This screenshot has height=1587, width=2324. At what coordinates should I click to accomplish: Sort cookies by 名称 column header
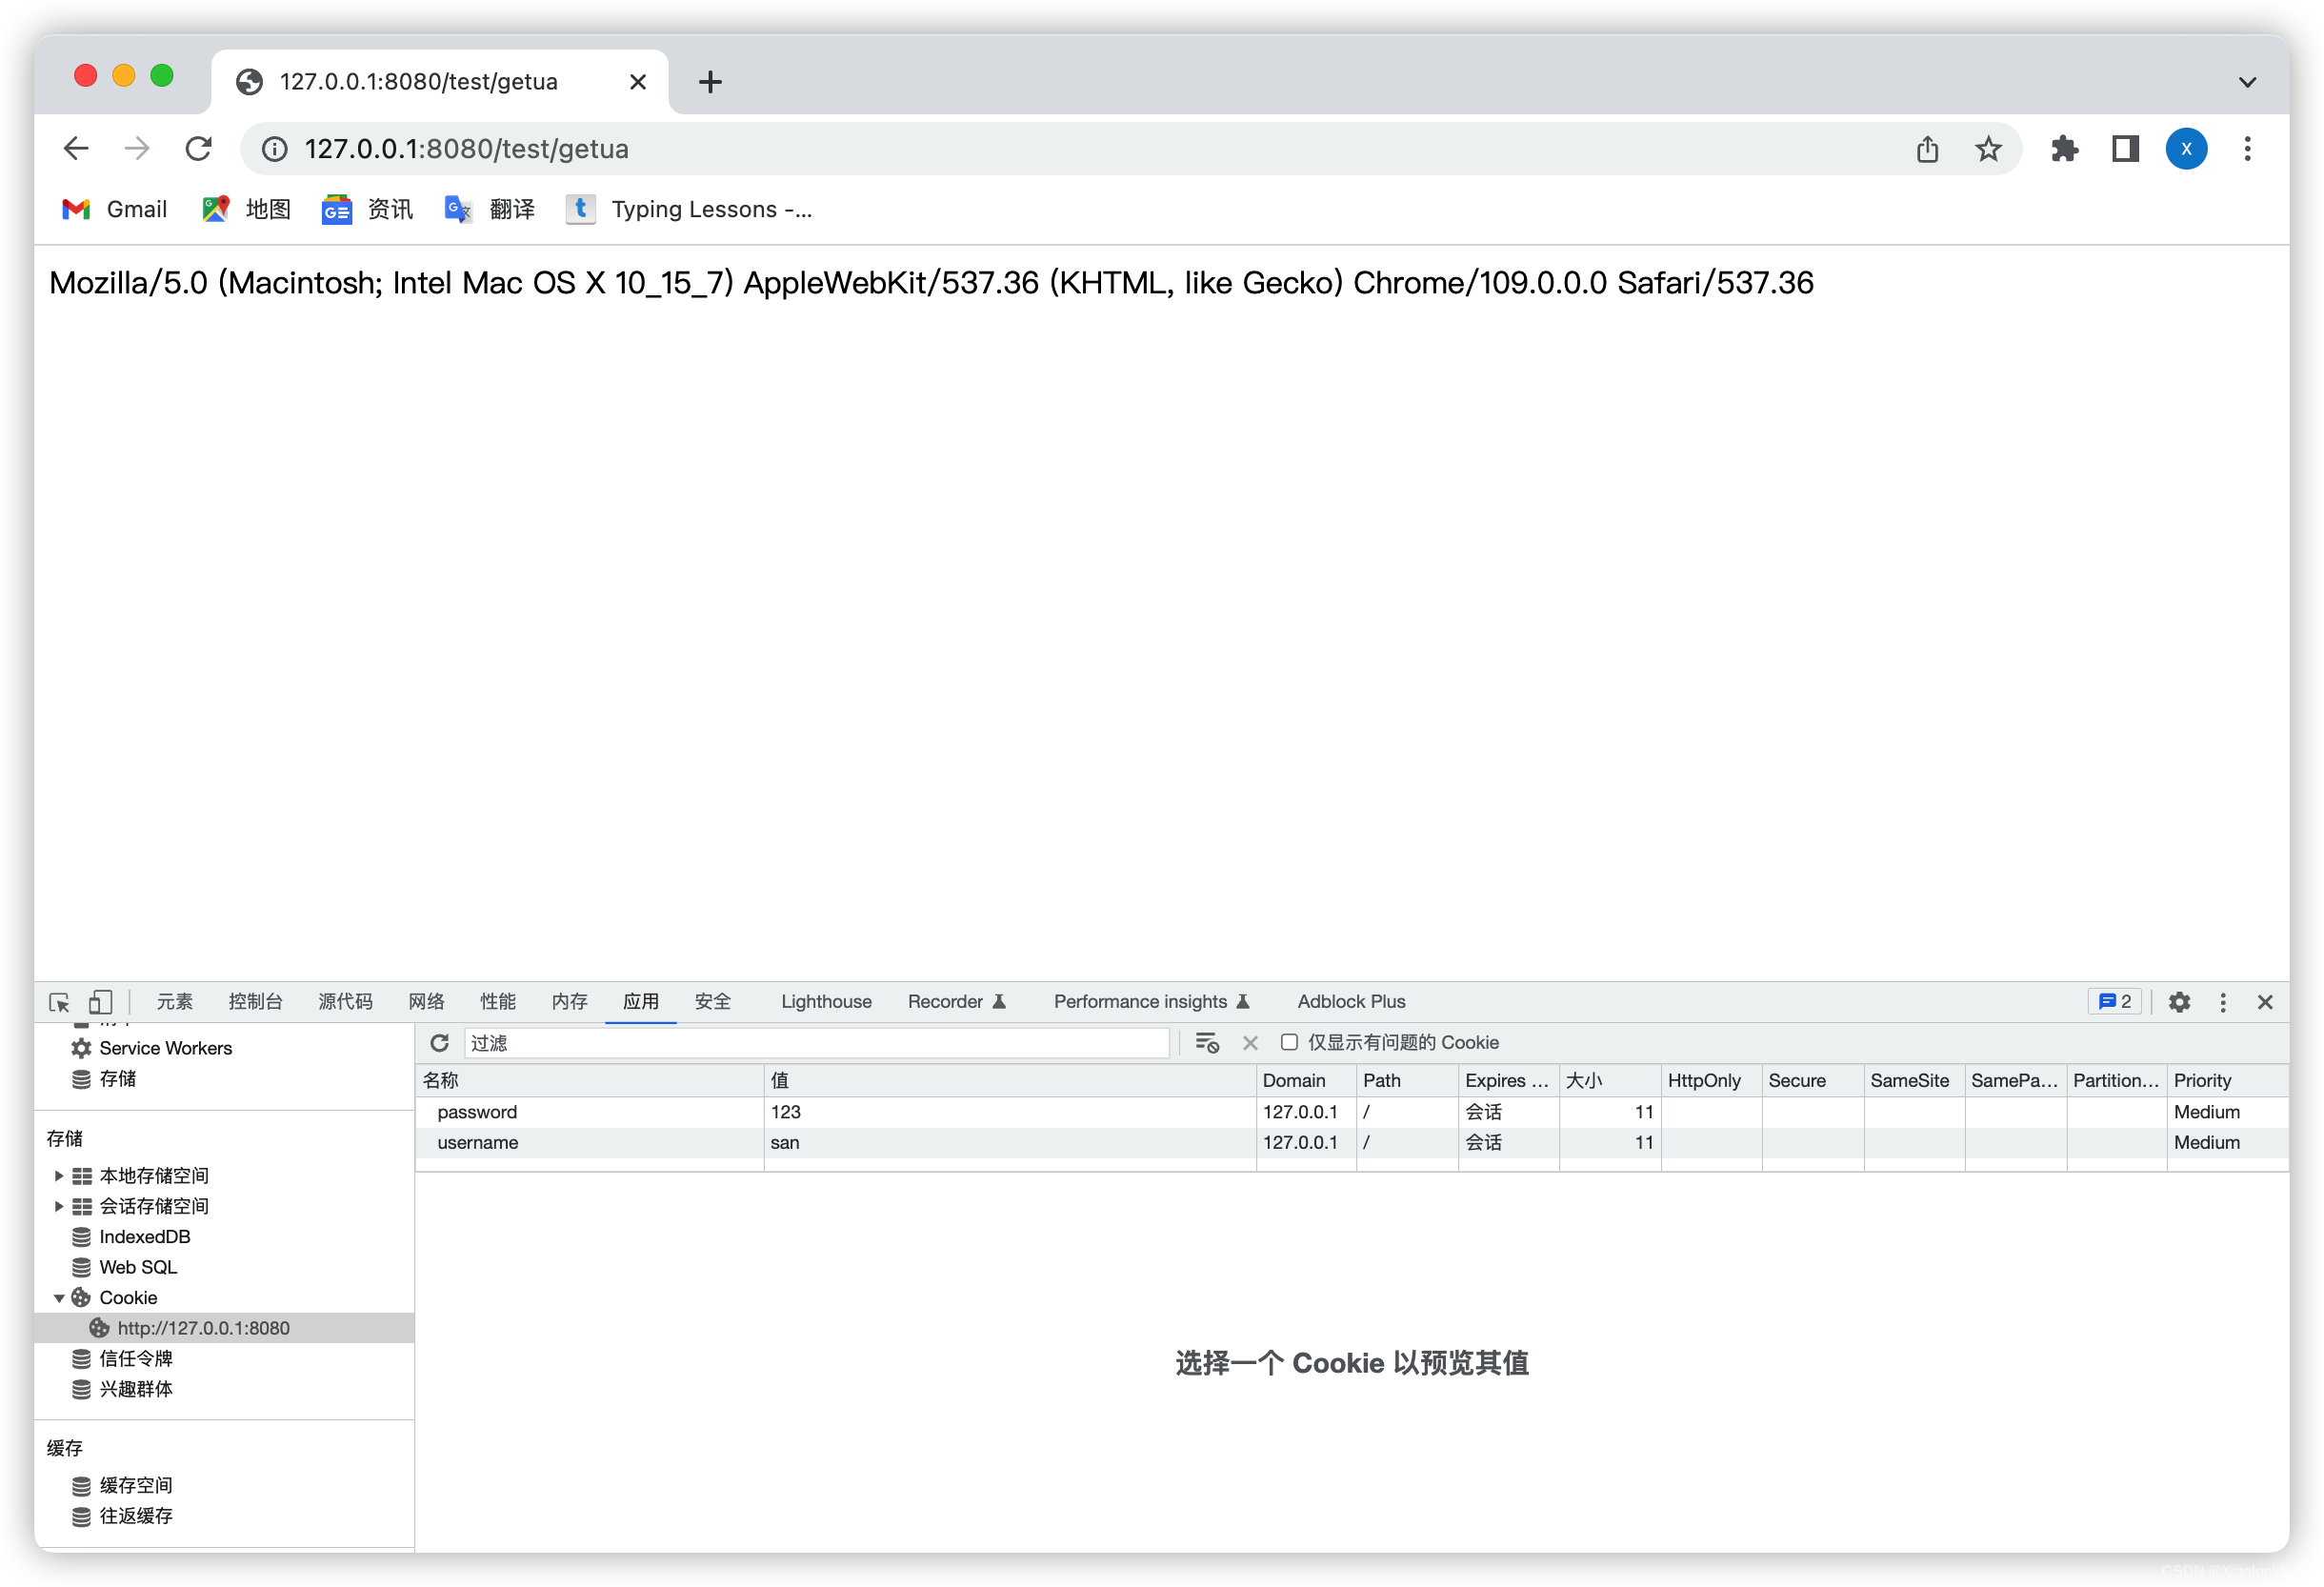[590, 1081]
